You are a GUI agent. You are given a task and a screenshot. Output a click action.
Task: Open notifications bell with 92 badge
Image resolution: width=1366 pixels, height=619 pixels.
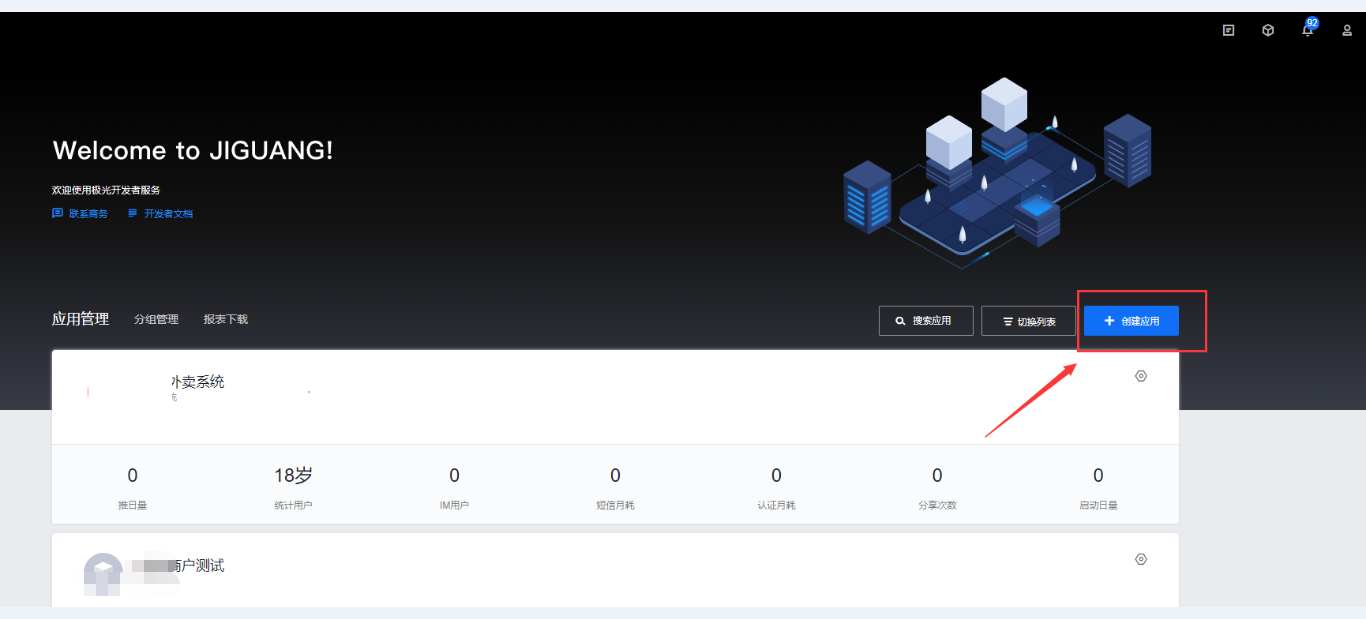1308,28
